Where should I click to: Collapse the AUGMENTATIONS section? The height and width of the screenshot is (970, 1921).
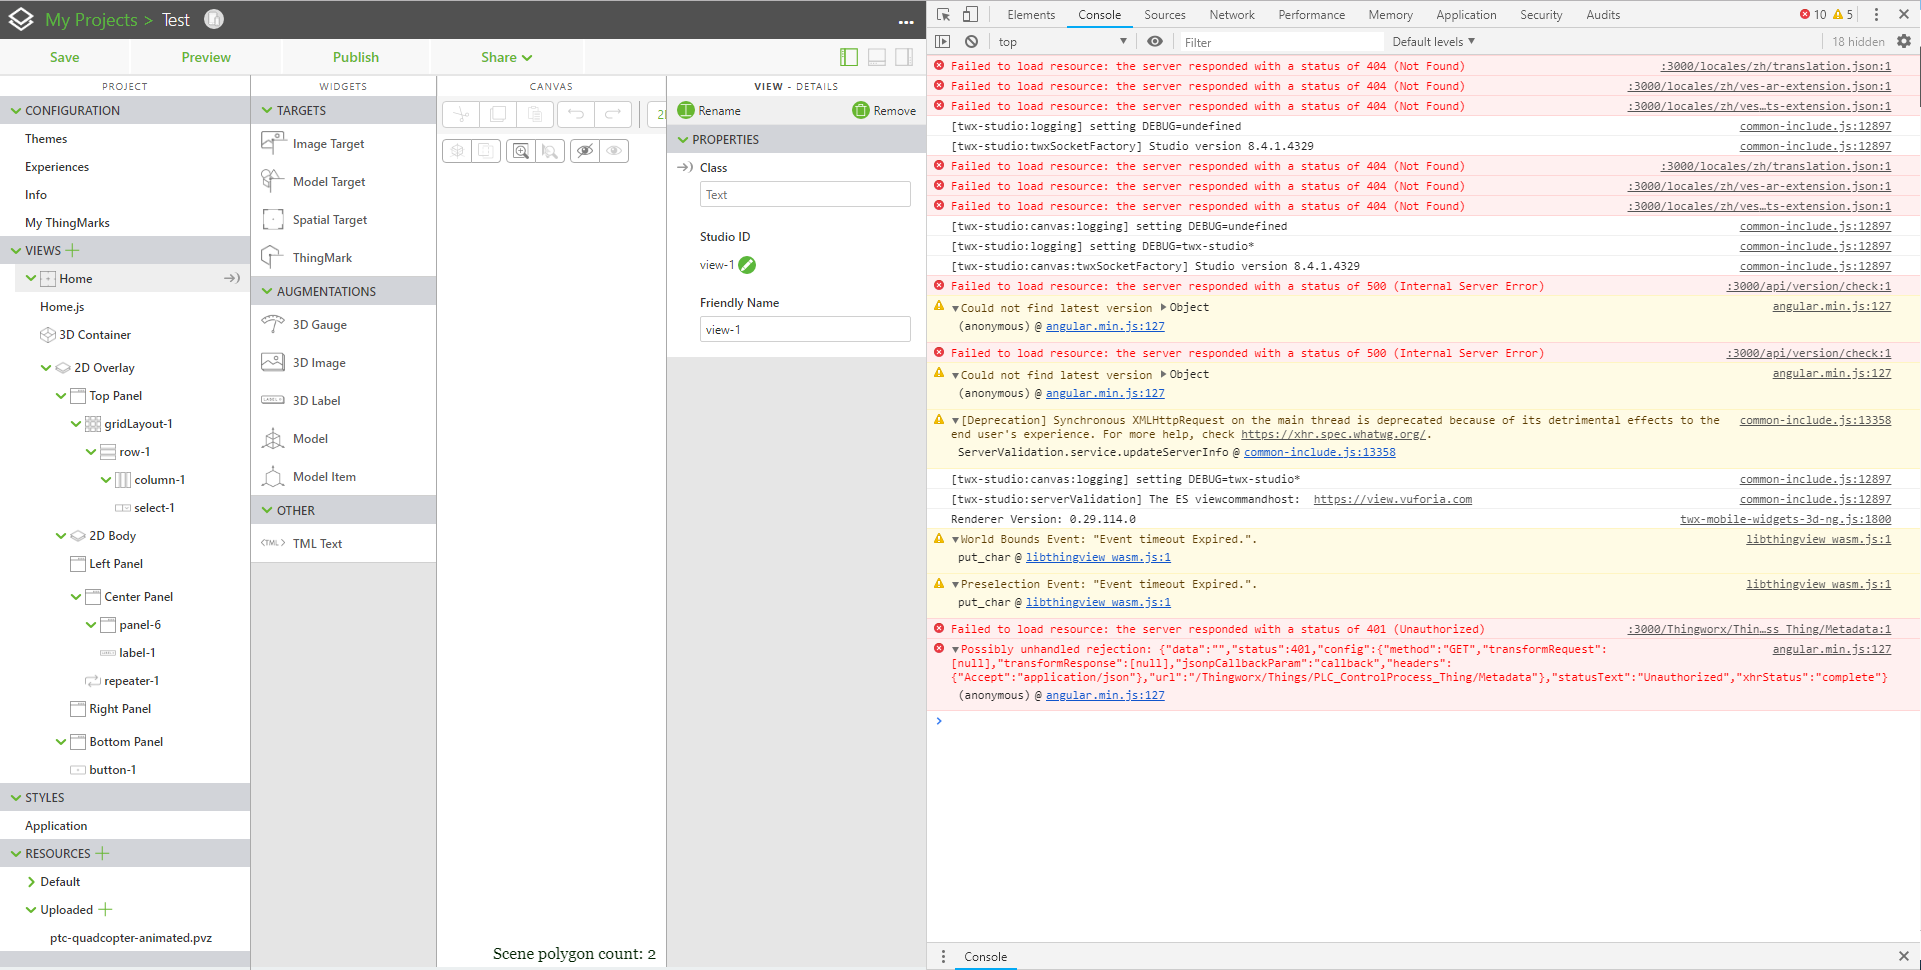tap(267, 291)
